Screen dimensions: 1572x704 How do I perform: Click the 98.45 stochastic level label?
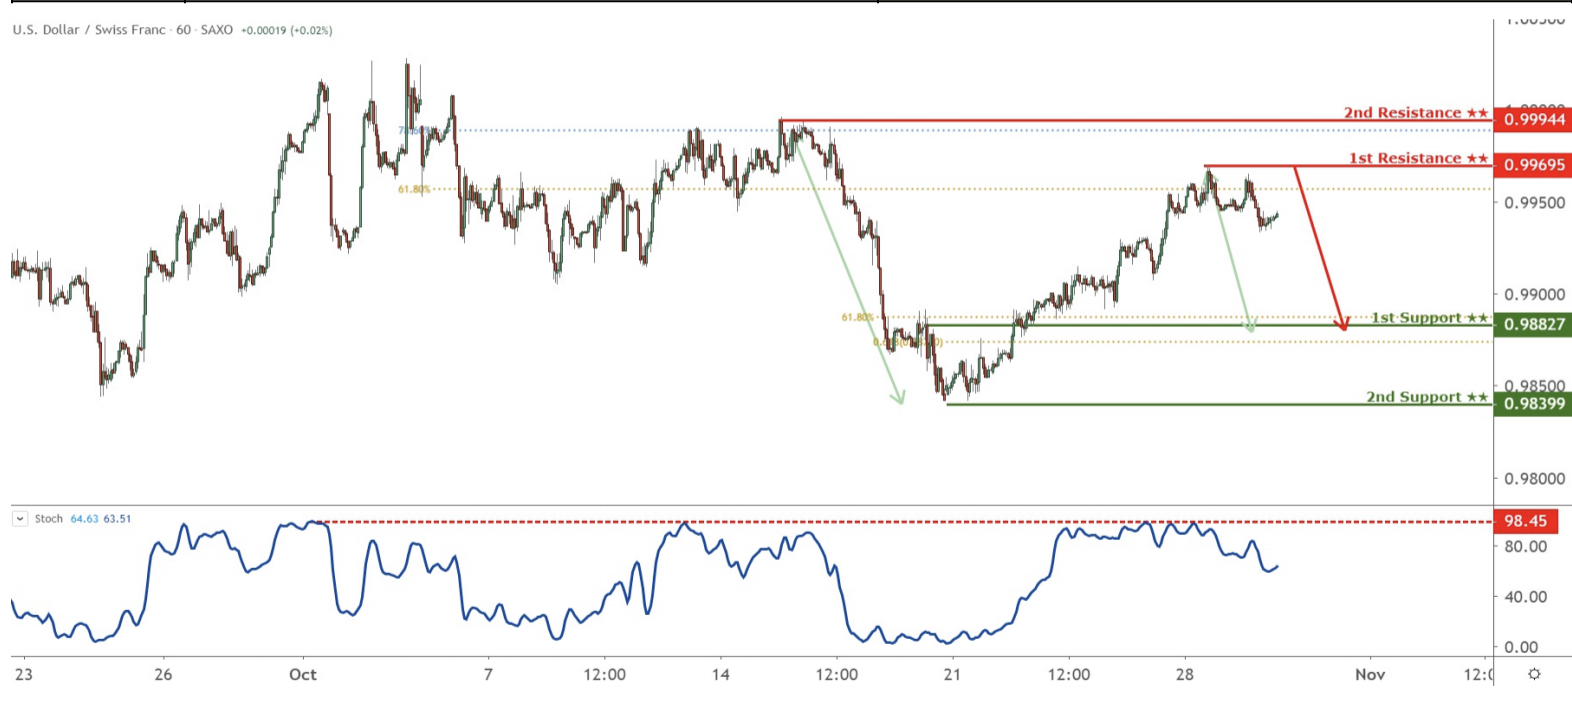pos(1525,521)
